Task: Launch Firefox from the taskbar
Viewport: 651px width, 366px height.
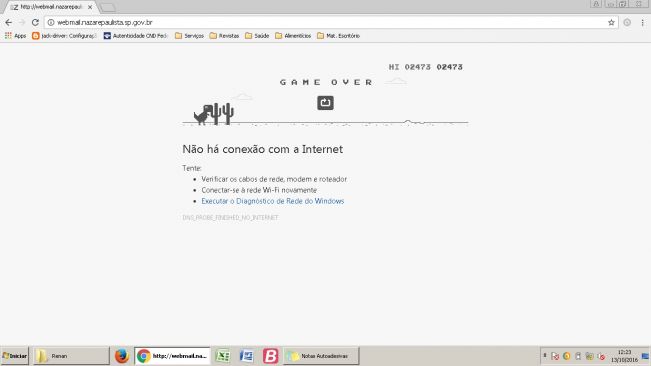Action: 122,356
